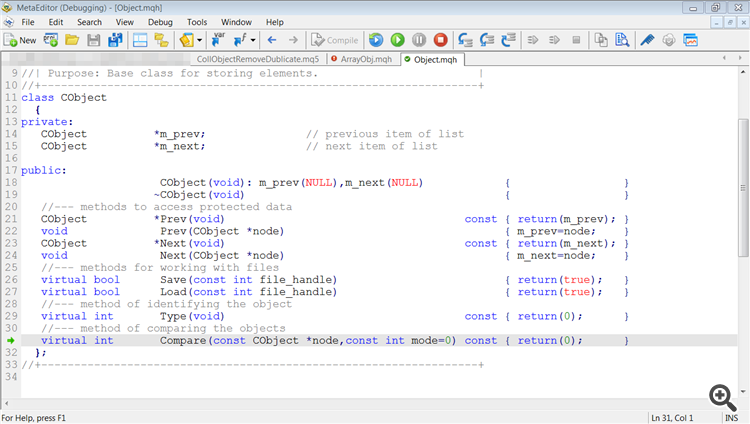Click the grey stop profiling square icon
The height and width of the screenshot is (424, 750).
pyautogui.click(x=576, y=40)
